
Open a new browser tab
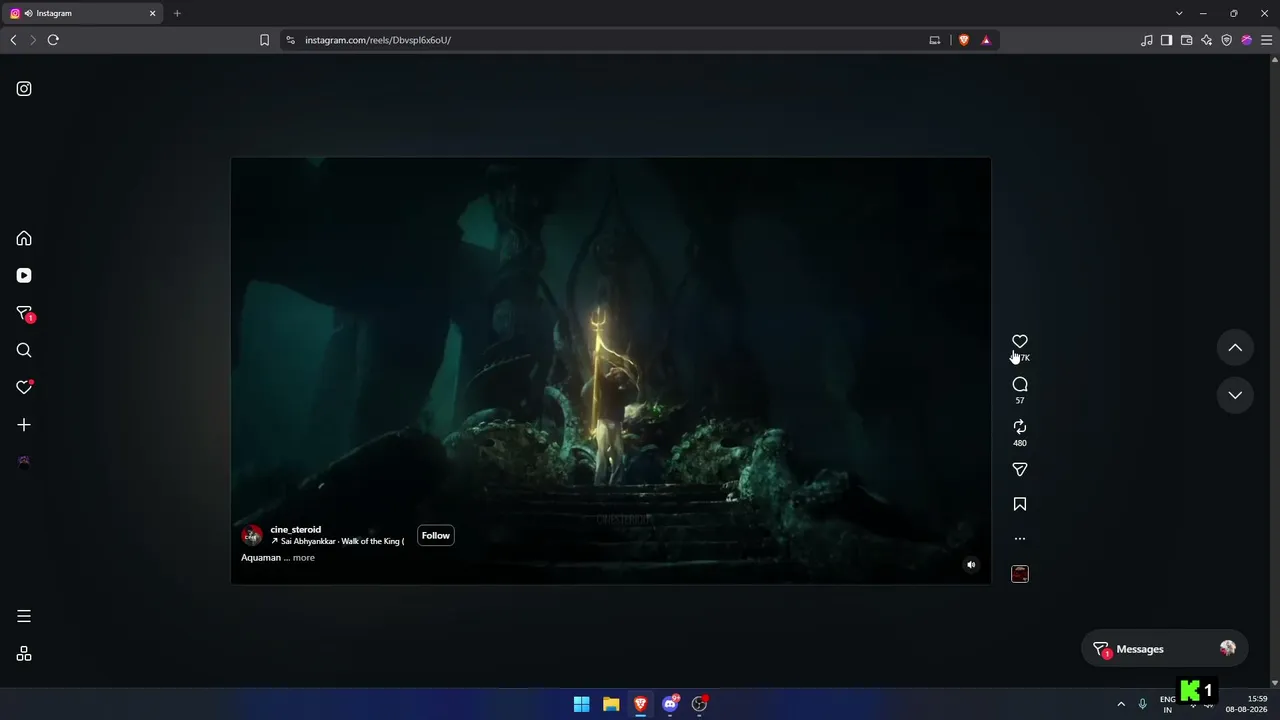click(x=177, y=13)
